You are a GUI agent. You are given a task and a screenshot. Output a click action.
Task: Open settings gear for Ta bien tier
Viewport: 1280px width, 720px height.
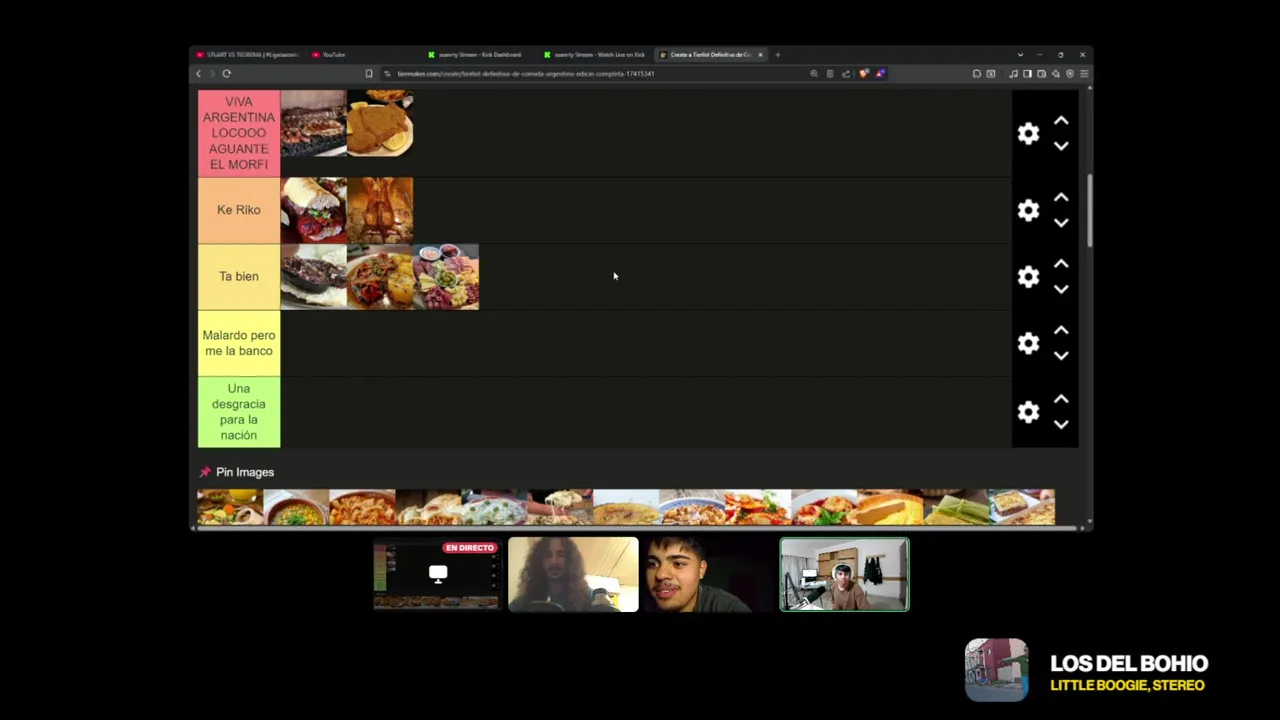click(x=1028, y=277)
